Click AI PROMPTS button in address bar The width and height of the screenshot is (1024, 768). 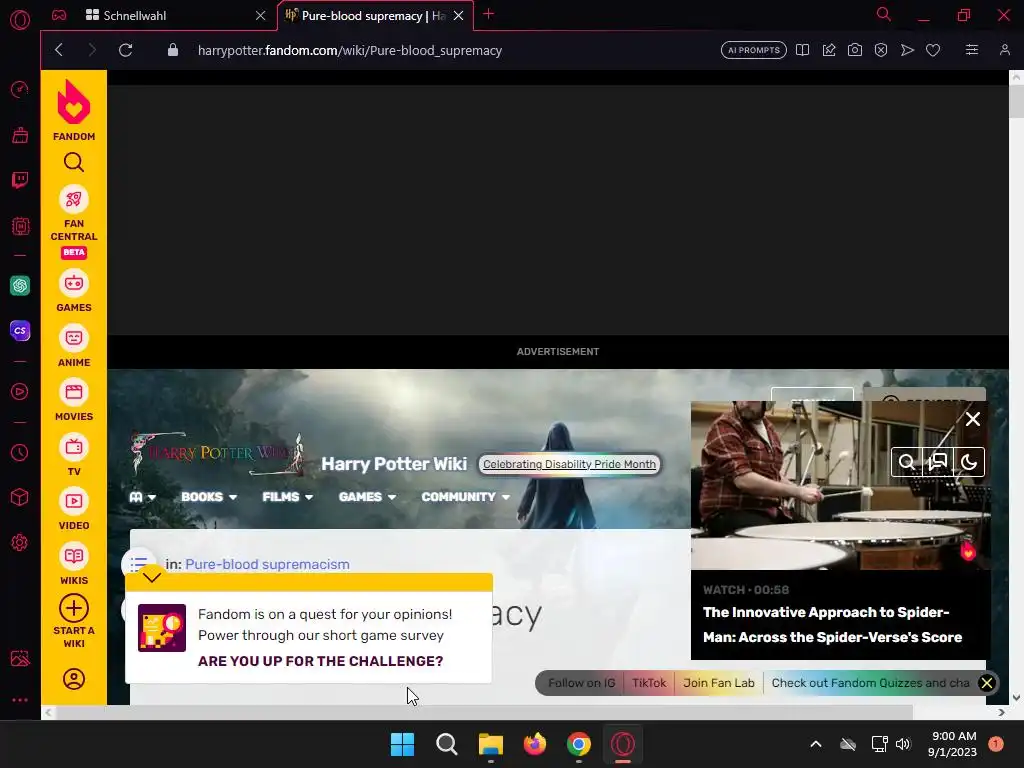coord(754,50)
